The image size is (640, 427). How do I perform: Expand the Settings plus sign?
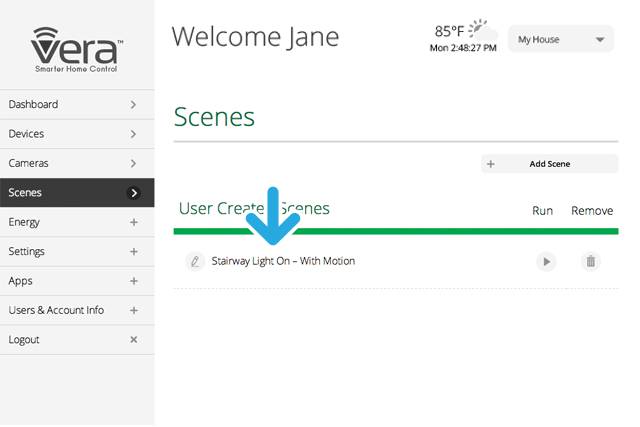pyautogui.click(x=134, y=252)
